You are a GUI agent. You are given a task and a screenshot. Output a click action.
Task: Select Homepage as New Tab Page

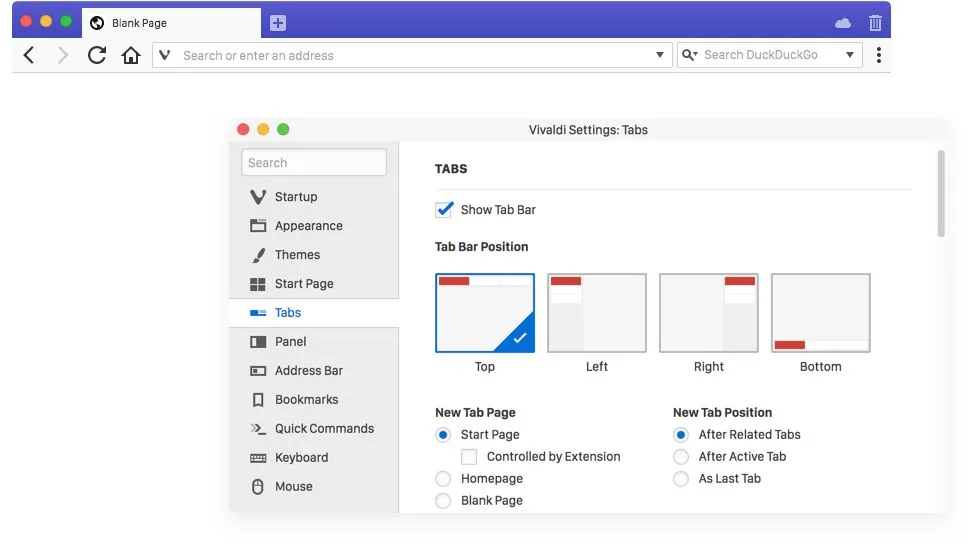[x=443, y=479]
